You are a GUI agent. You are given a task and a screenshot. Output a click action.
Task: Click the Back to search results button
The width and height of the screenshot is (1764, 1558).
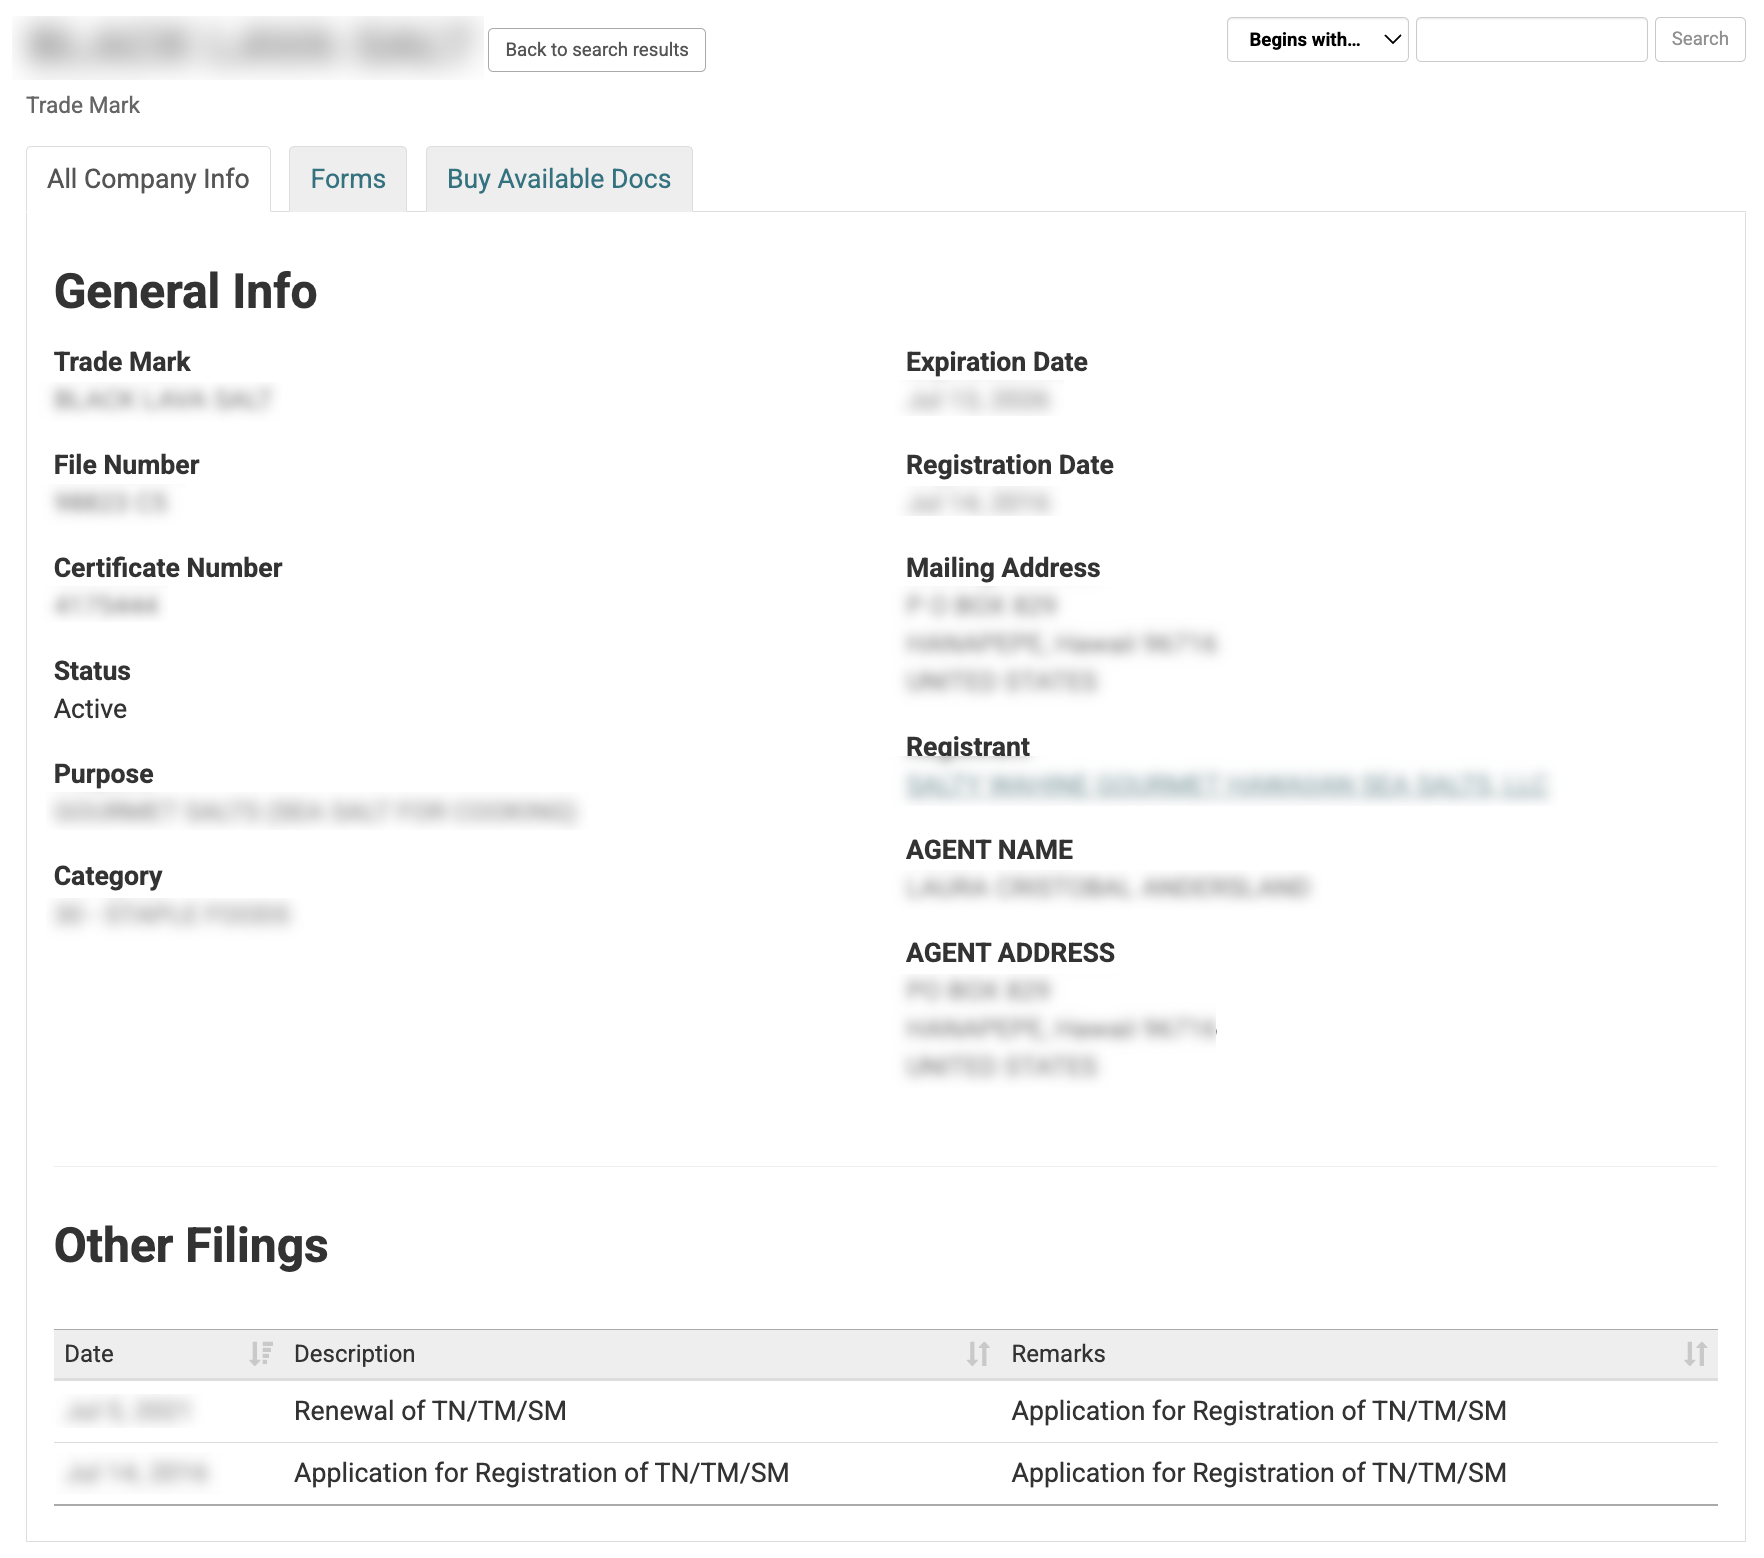click(x=597, y=50)
